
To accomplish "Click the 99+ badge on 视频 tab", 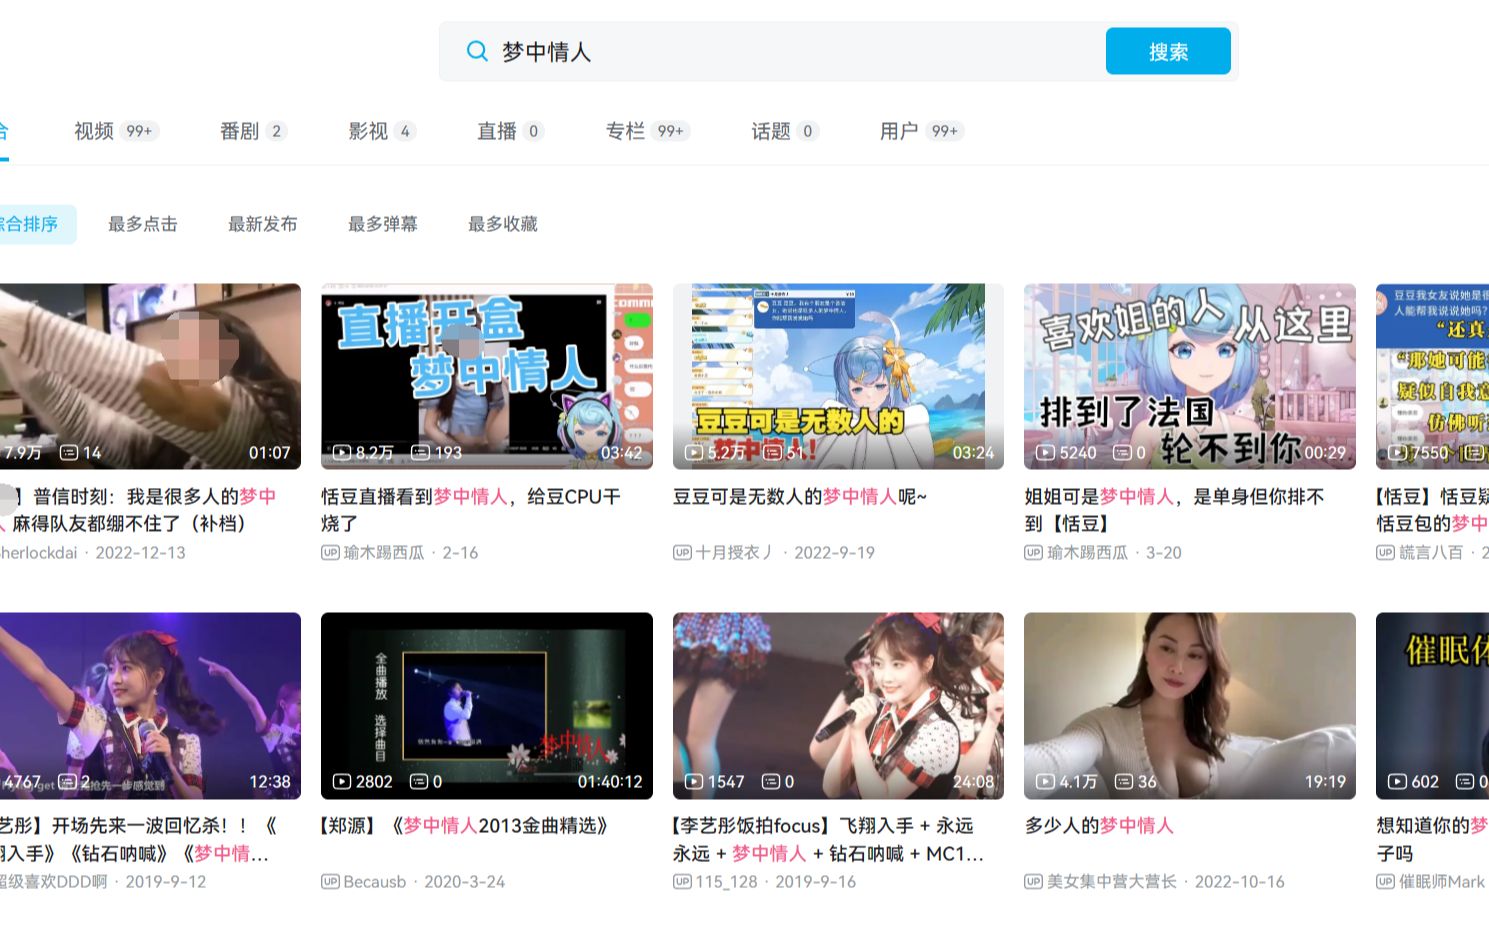I will (139, 131).
